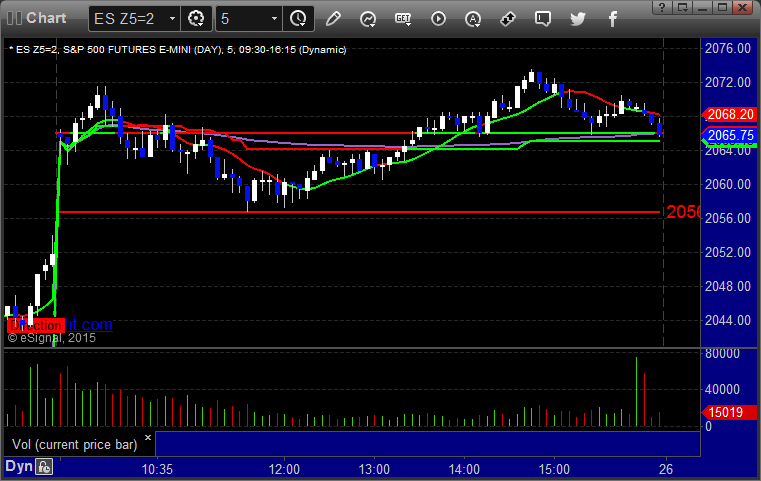The height and width of the screenshot is (481, 761).
Task: Click the Chart title grip handle
Action: click(x=15, y=18)
